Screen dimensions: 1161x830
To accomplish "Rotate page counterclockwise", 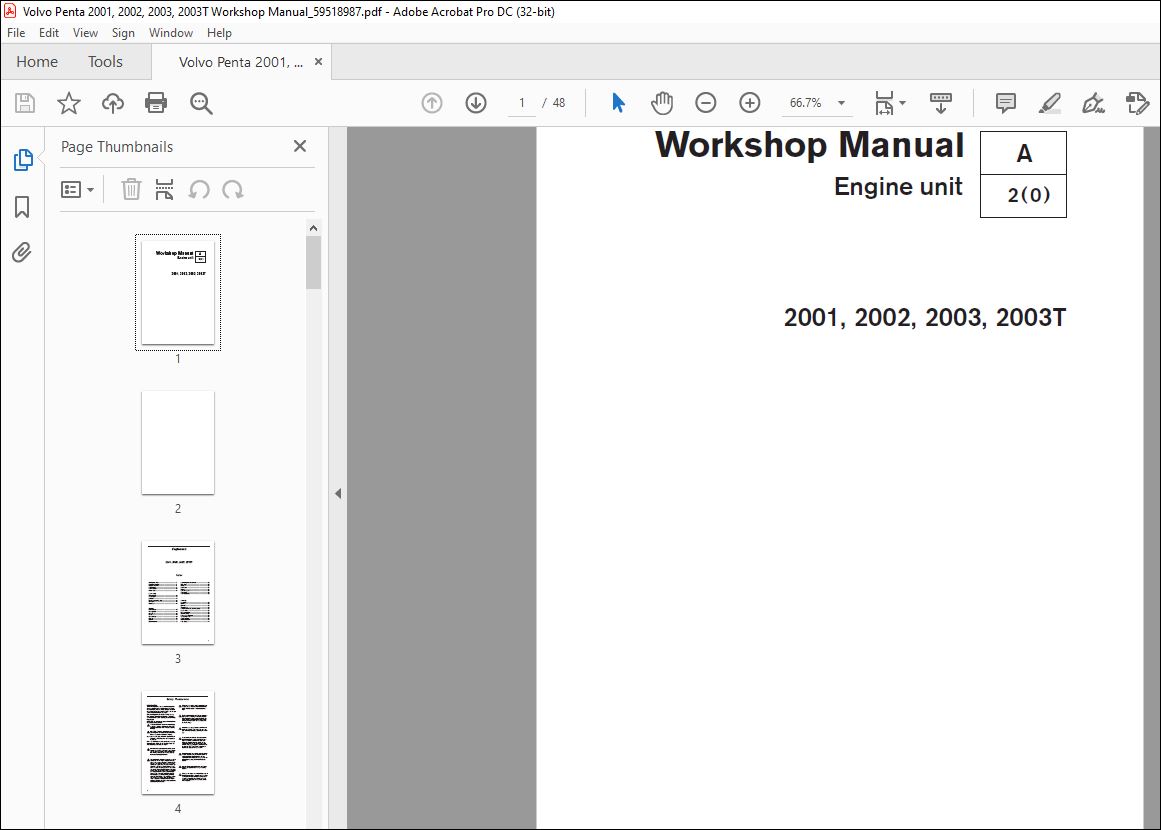I will coord(198,190).
